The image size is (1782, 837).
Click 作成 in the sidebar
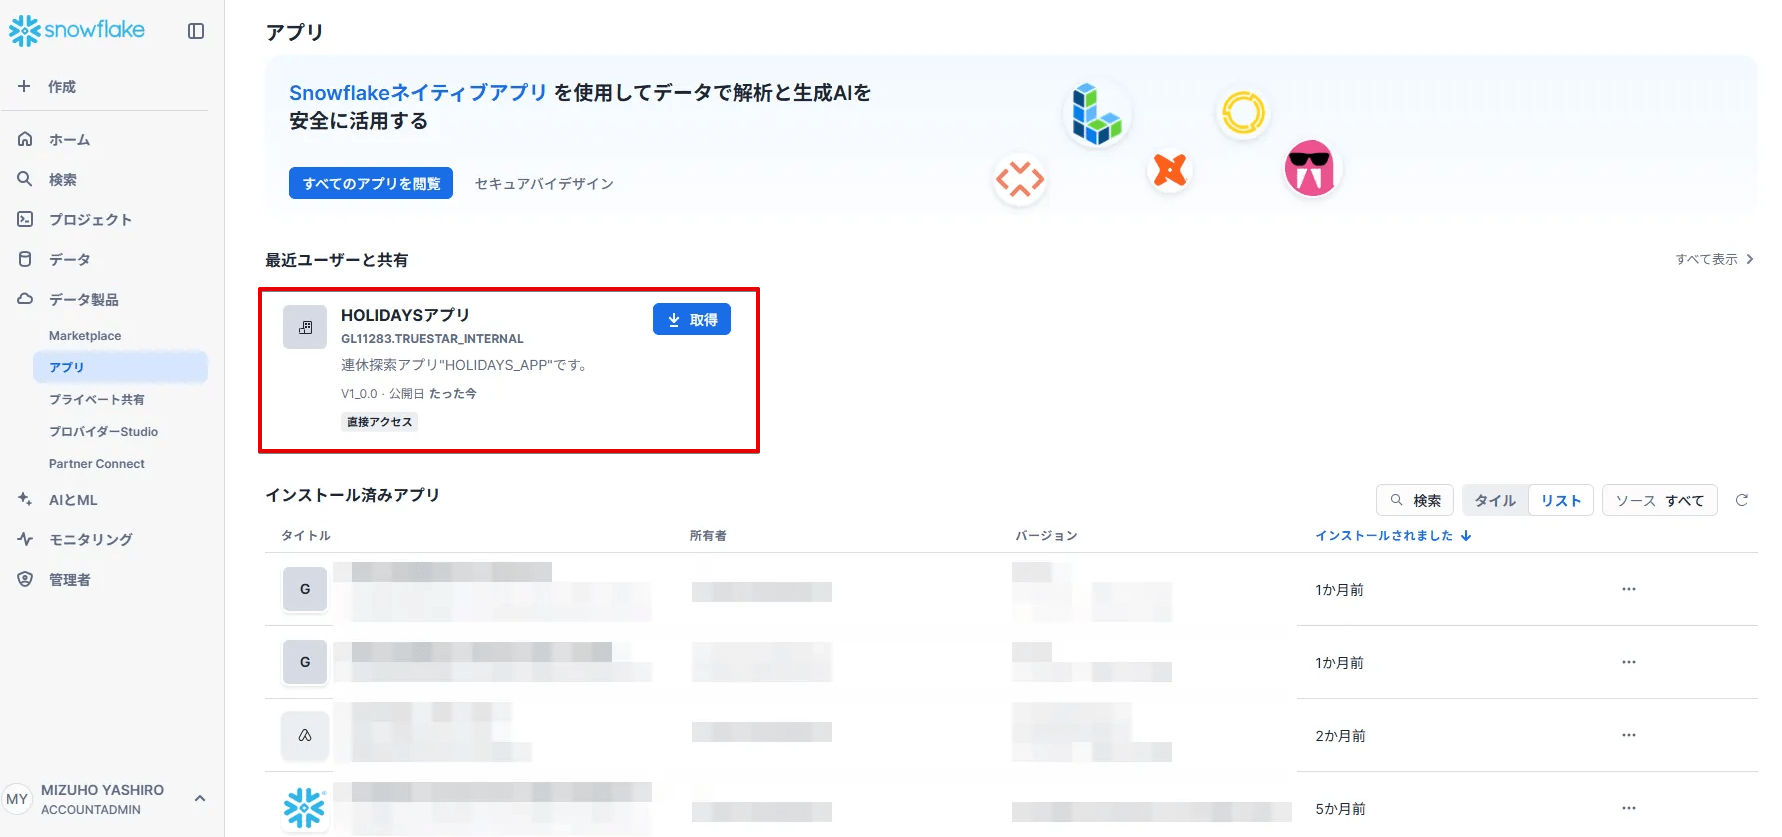(62, 86)
